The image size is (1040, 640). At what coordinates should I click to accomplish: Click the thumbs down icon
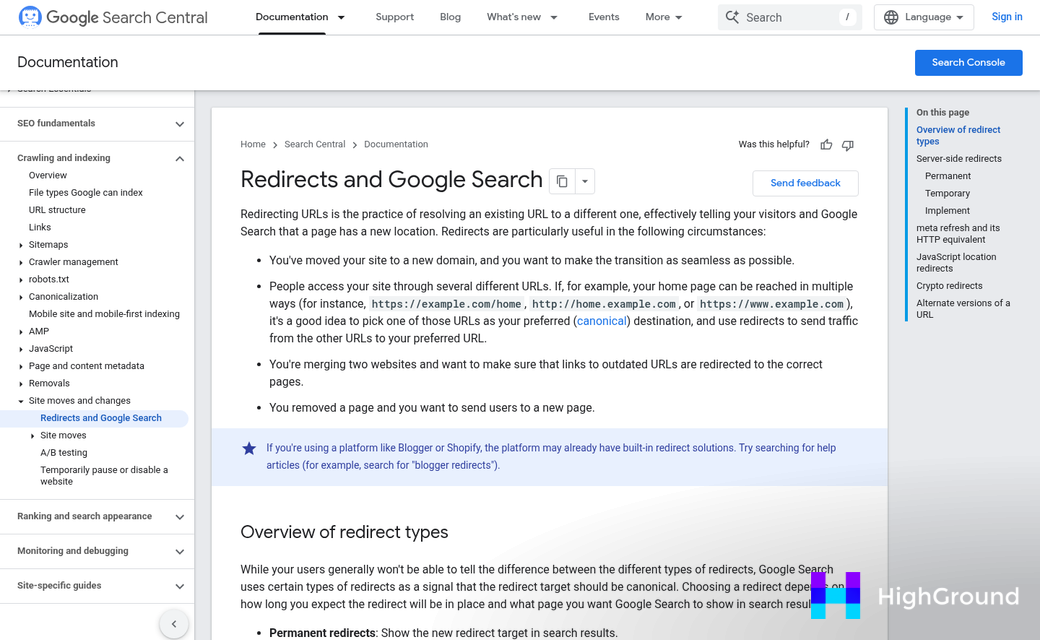[848, 145]
